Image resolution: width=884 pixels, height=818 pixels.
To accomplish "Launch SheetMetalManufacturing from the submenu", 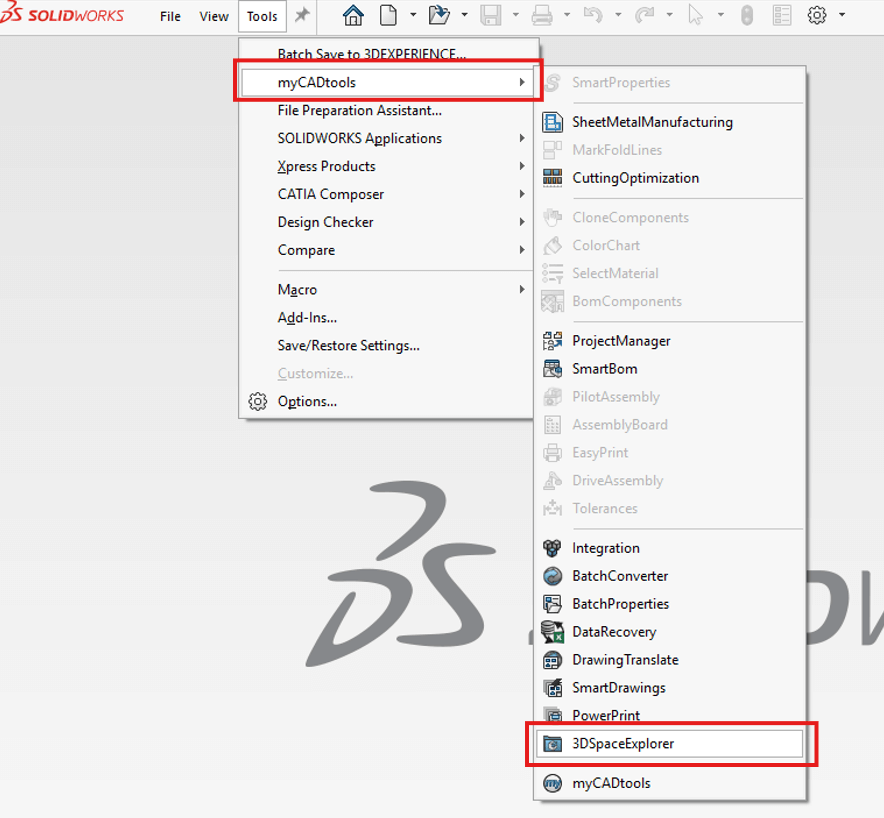I will (x=652, y=122).
